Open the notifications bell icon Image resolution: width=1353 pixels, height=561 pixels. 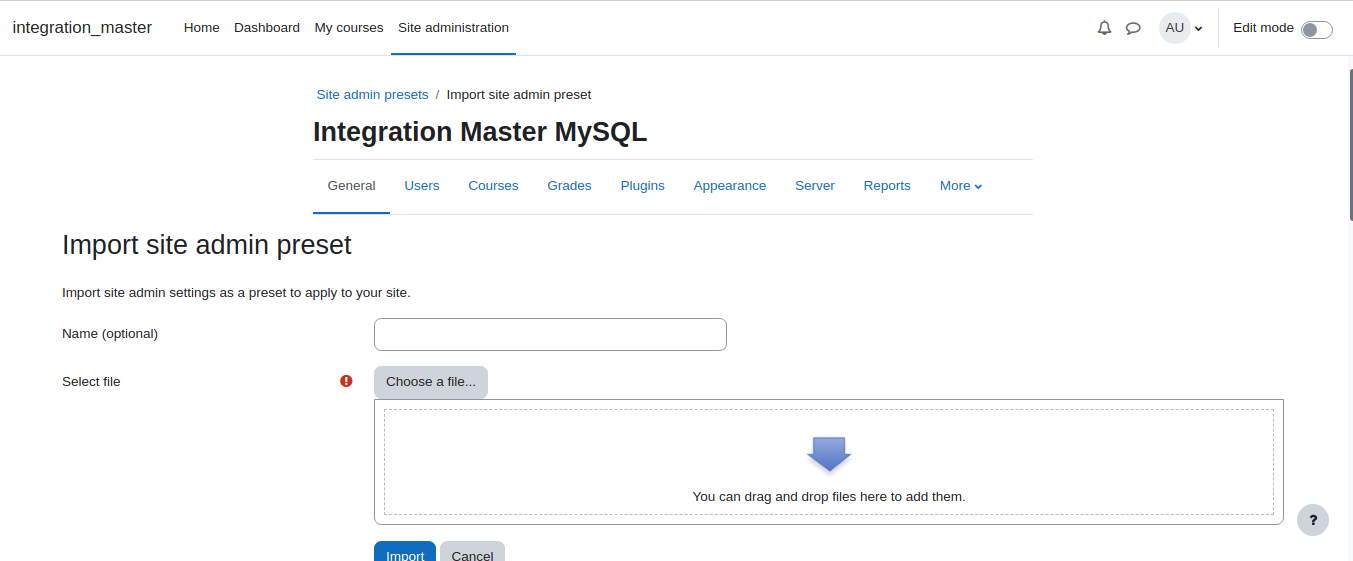(x=1104, y=28)
